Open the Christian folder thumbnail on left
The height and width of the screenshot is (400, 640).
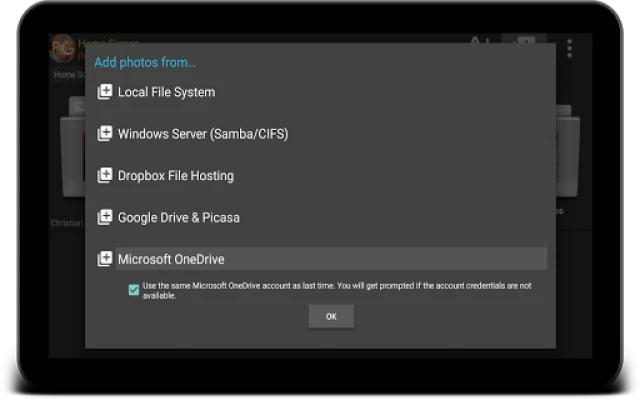(68, 160)
